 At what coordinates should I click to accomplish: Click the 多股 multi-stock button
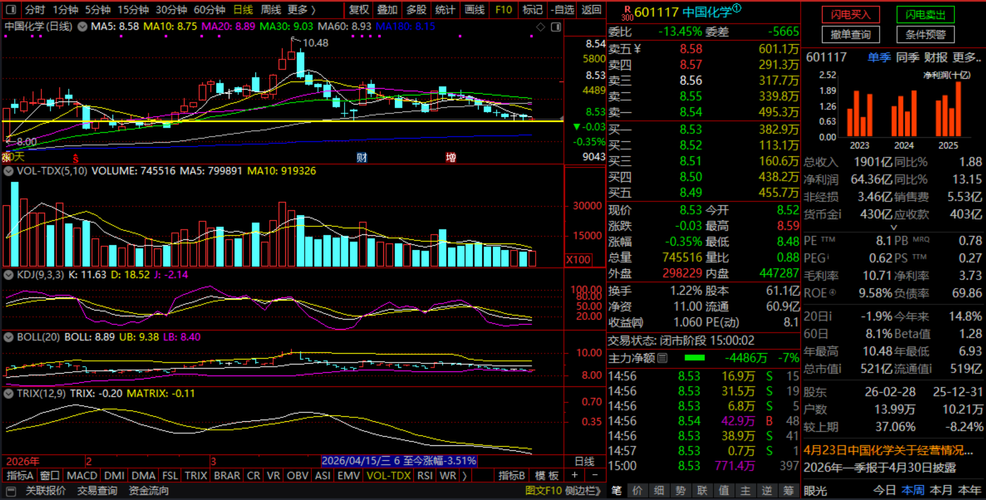tap(416, 10)
